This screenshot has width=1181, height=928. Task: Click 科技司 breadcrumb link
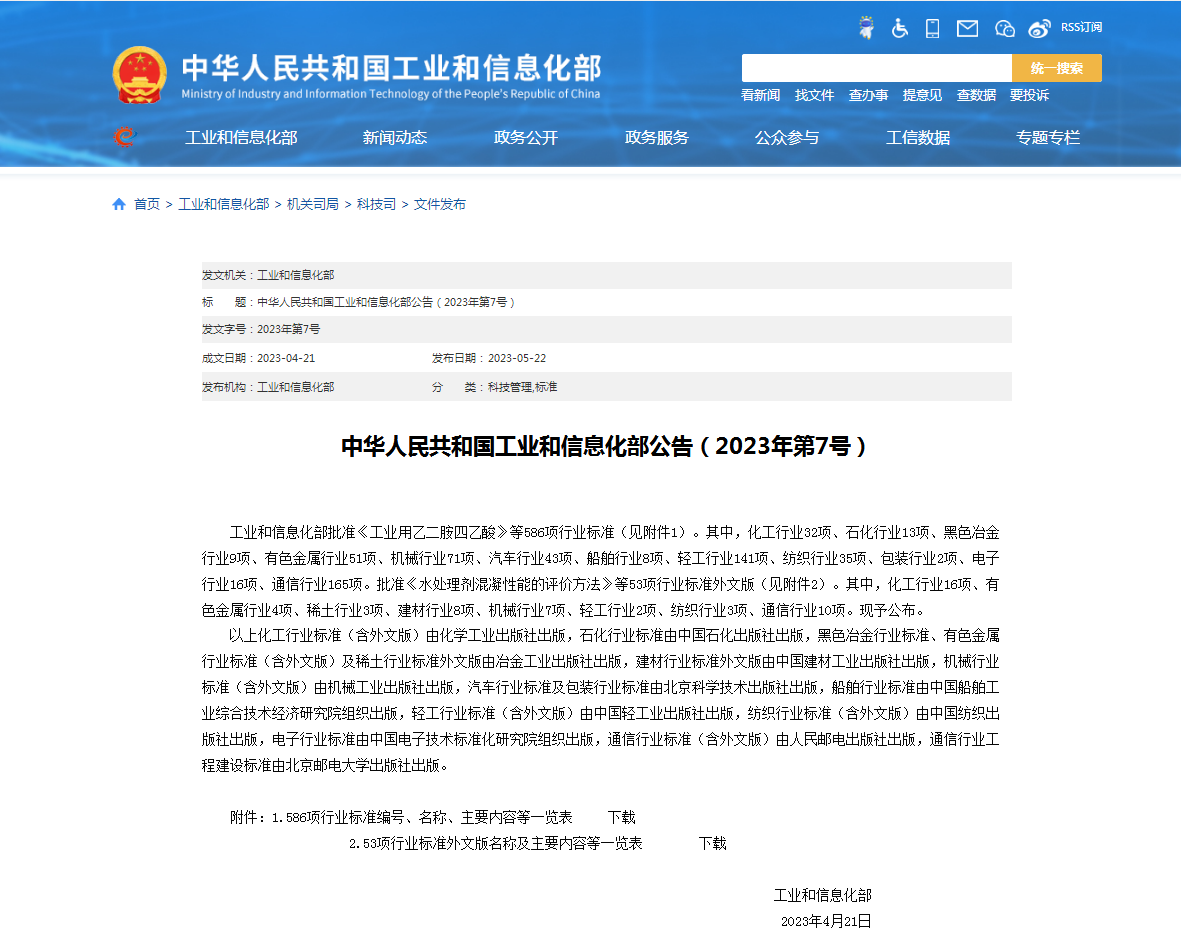point(376,204)
